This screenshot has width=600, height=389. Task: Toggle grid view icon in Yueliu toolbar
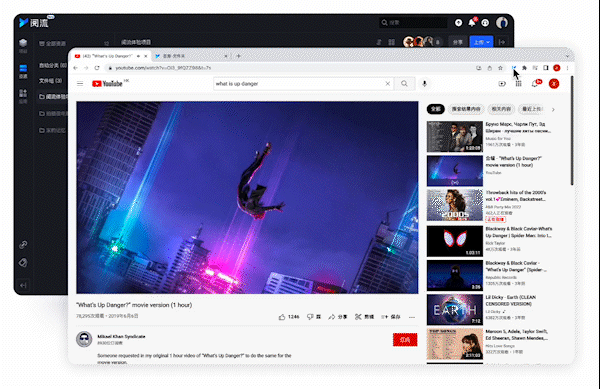point(391,42)
